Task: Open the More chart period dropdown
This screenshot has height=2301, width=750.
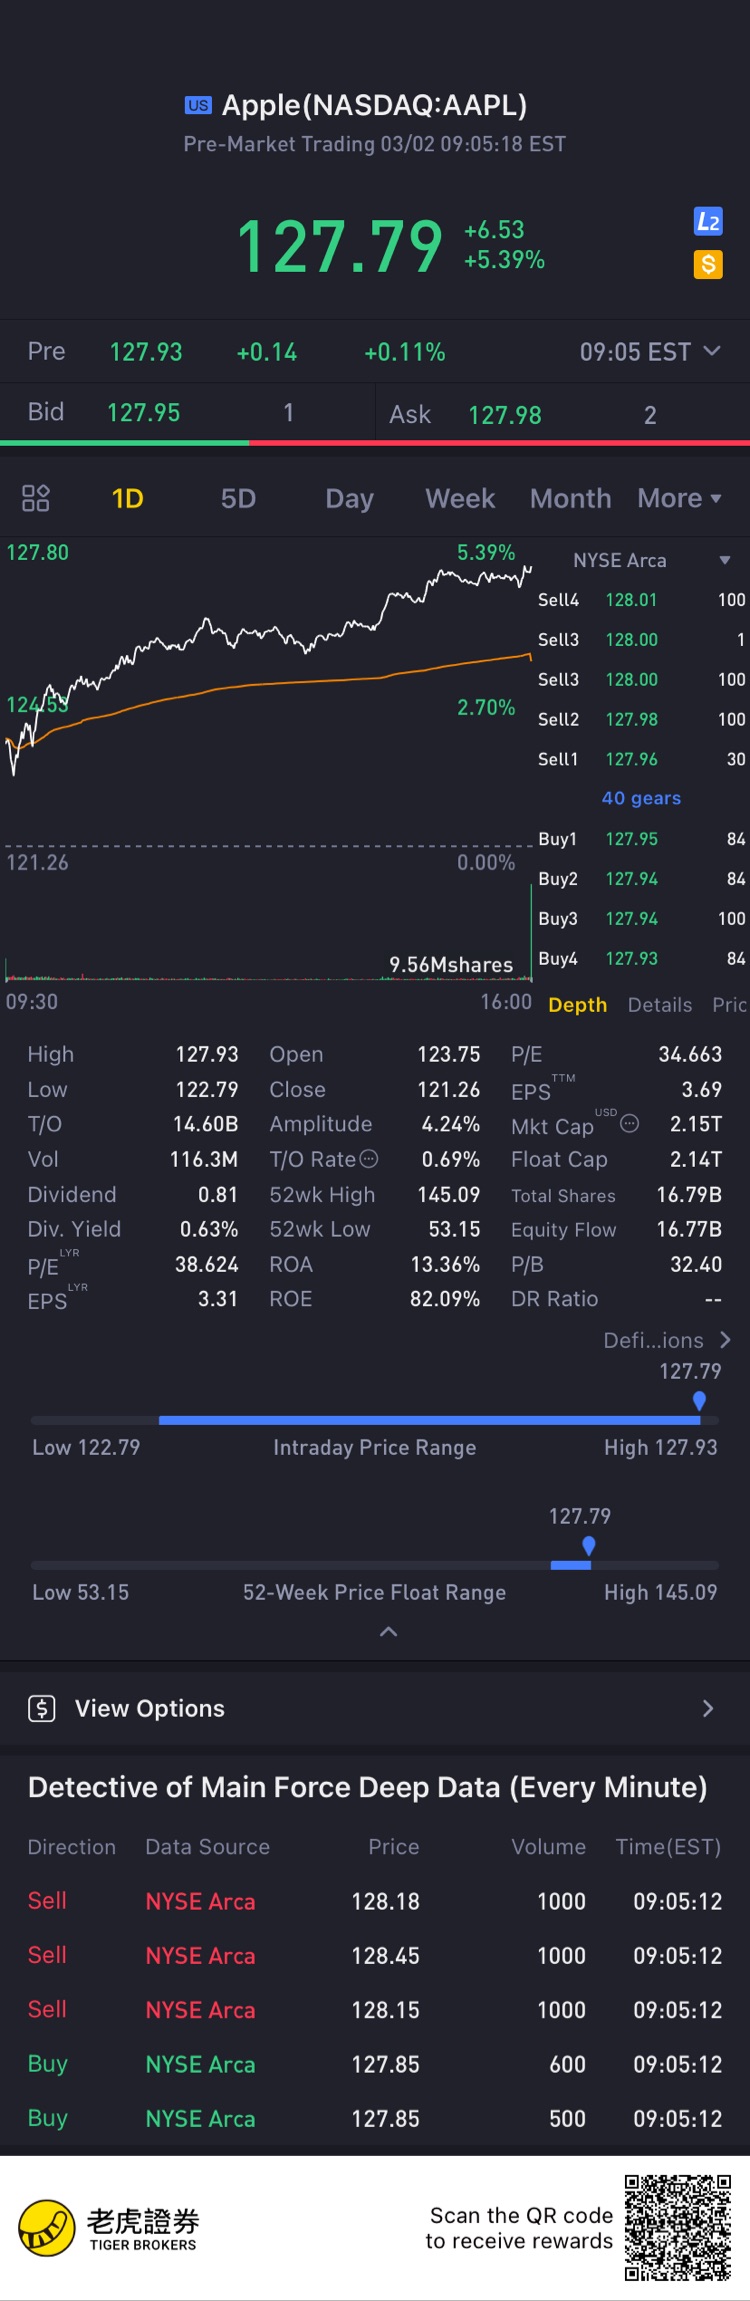Action: (680, 498)
